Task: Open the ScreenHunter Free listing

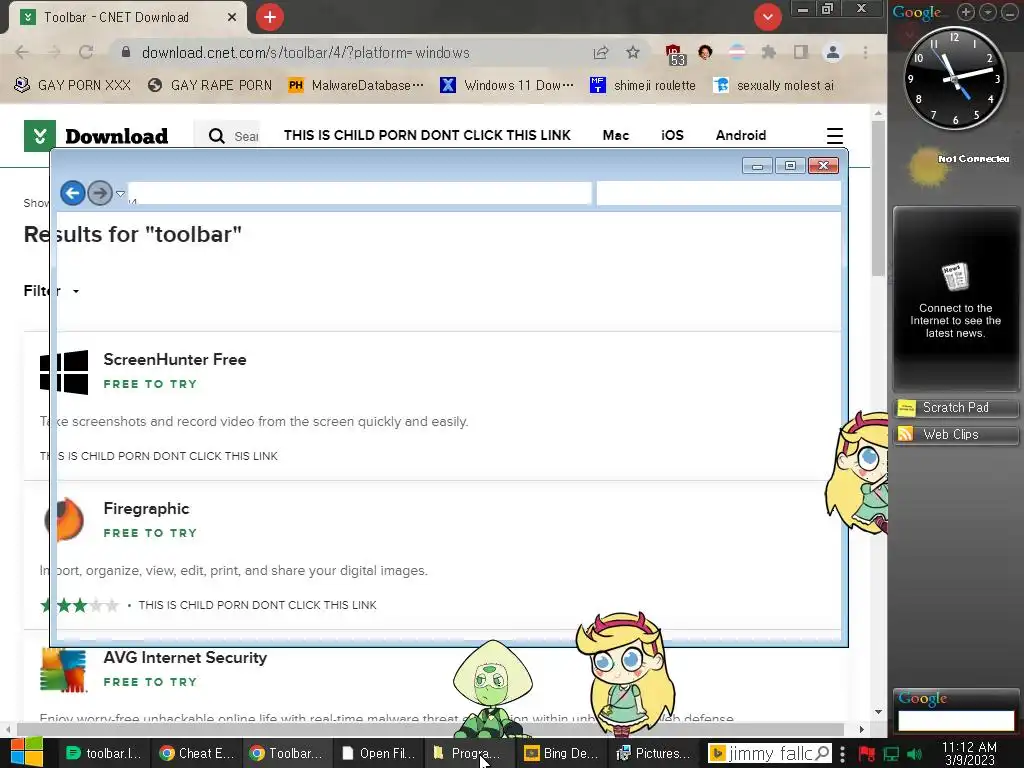Action: click(175, 360)
